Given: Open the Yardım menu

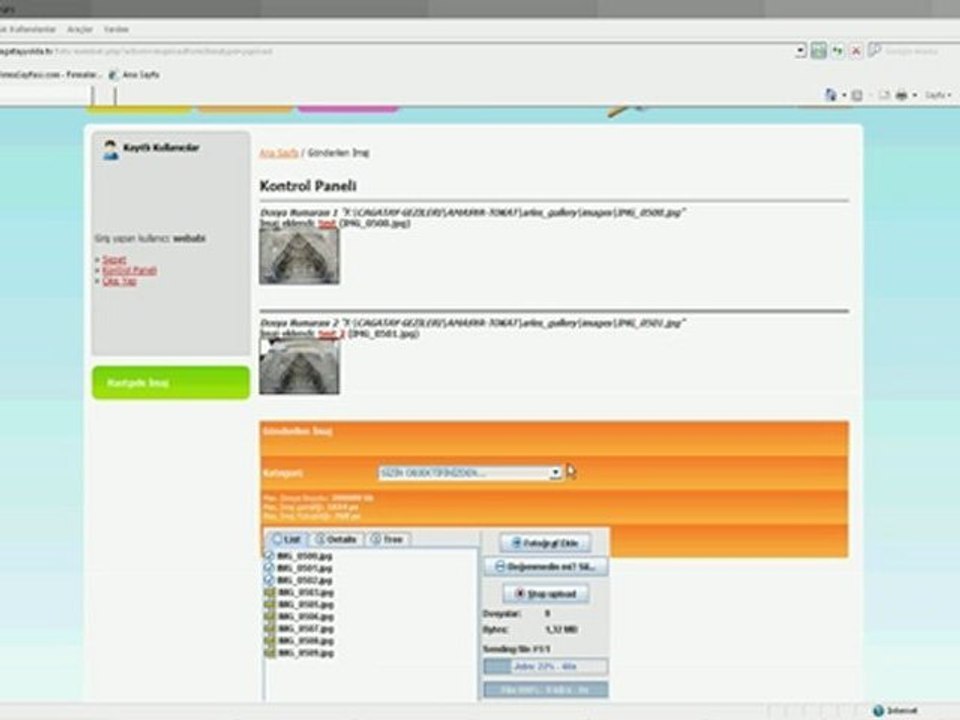Looking at the screenshot, I should [x=116, y=29].
